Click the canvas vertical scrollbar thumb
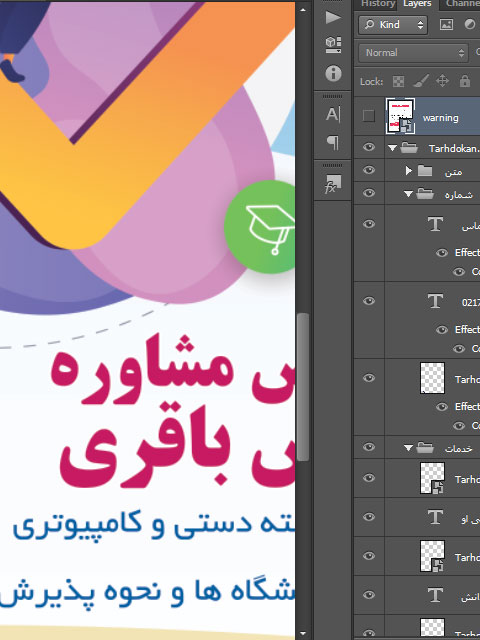The width and height of the screenshot is (480, 640). (302, 387)
